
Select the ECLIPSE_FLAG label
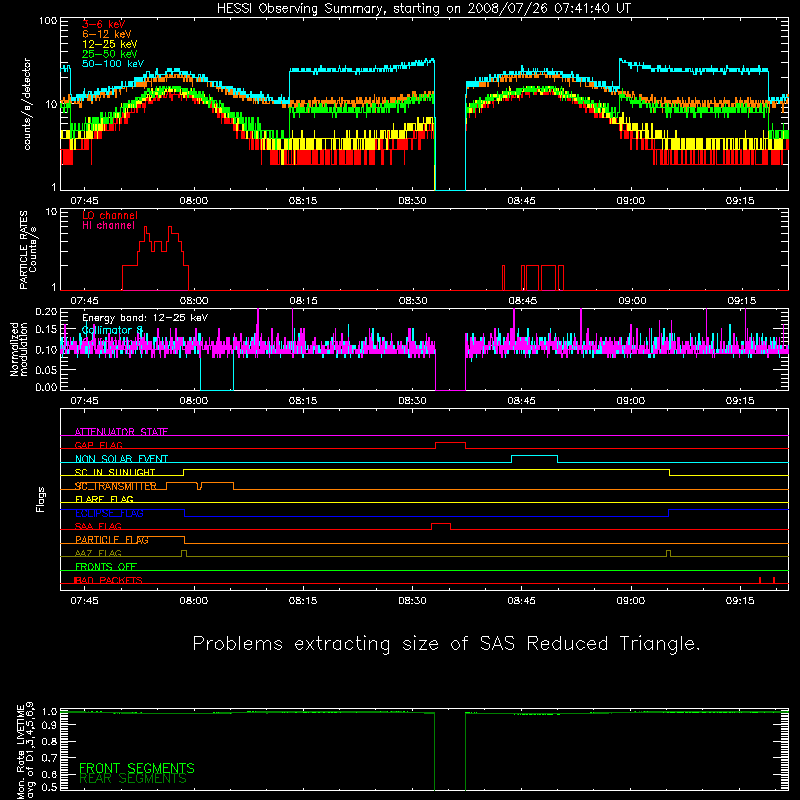click(x=109, y=513)
